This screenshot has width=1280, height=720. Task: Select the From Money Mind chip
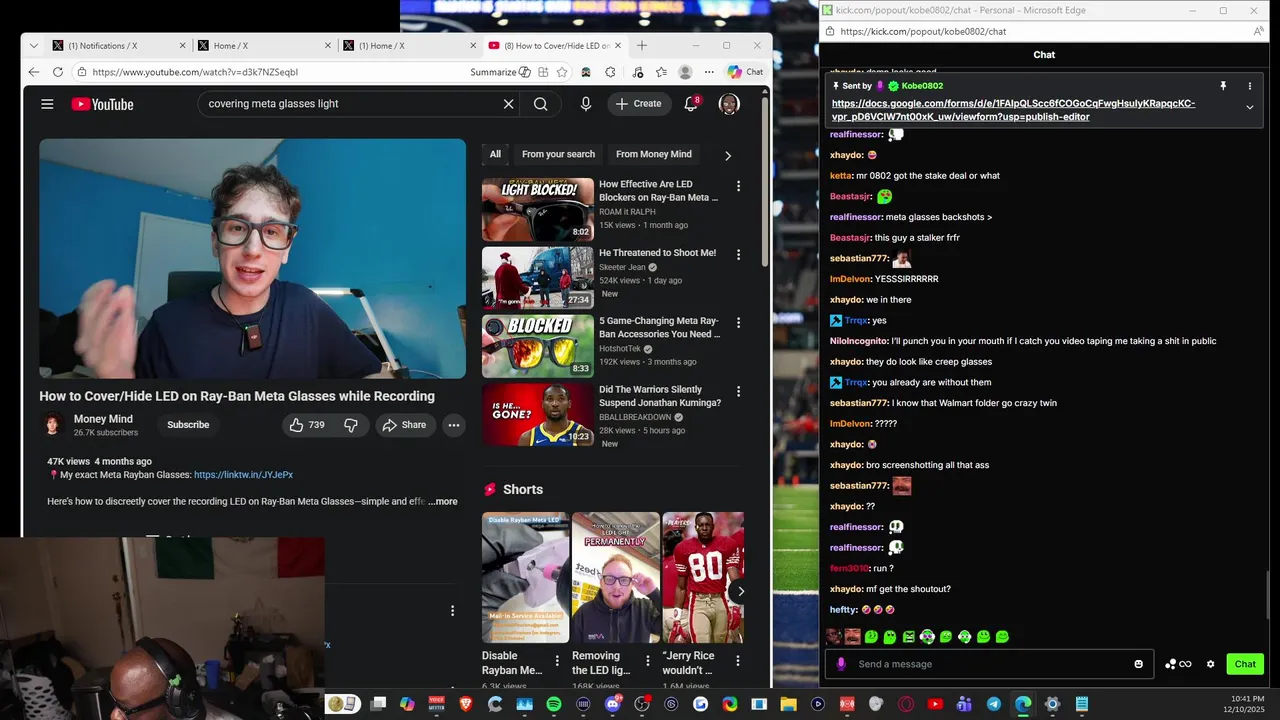(x=654, y=155)
